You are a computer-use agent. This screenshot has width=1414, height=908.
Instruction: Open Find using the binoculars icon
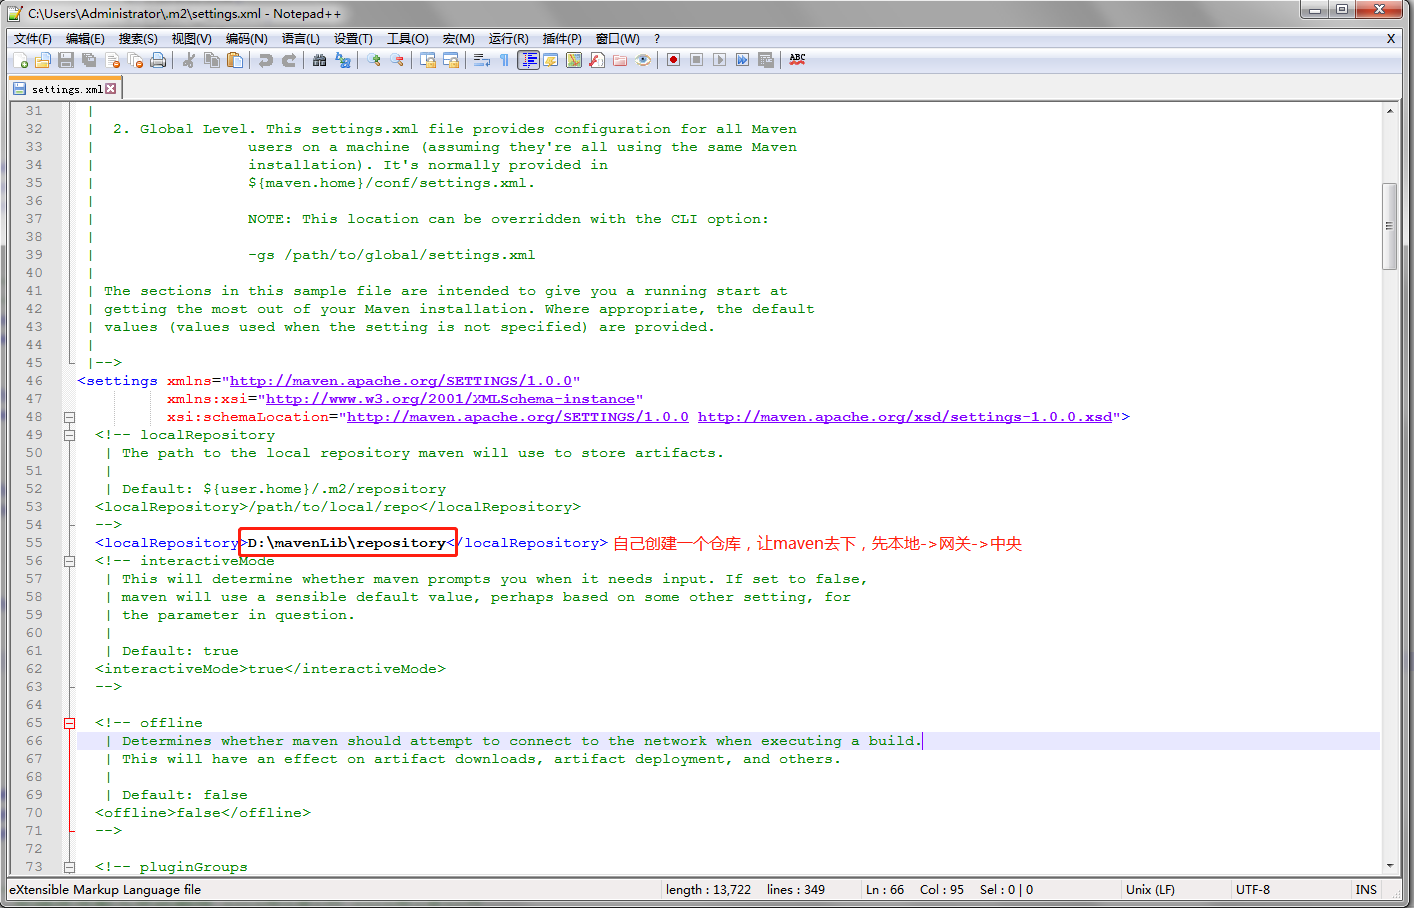click(319, 60)
